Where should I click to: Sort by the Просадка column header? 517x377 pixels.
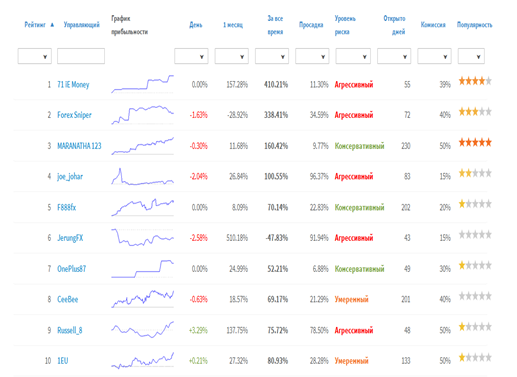311,25
